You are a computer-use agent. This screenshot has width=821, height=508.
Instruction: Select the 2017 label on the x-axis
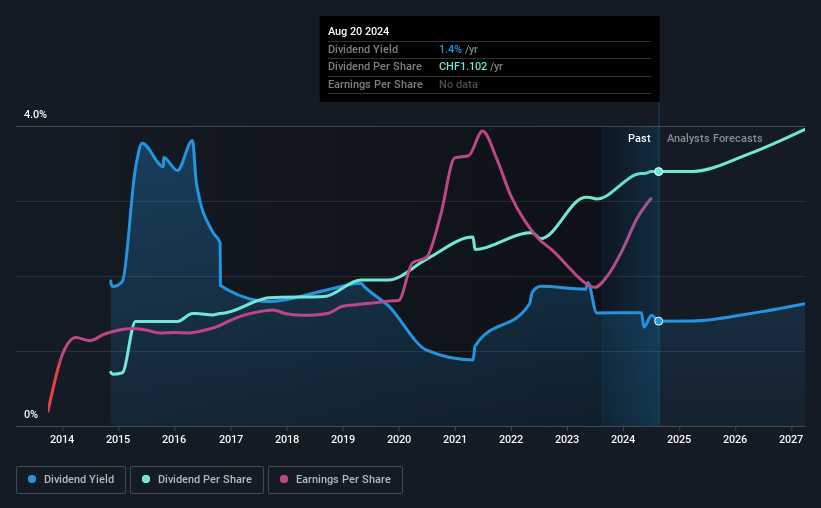(230, 439)
